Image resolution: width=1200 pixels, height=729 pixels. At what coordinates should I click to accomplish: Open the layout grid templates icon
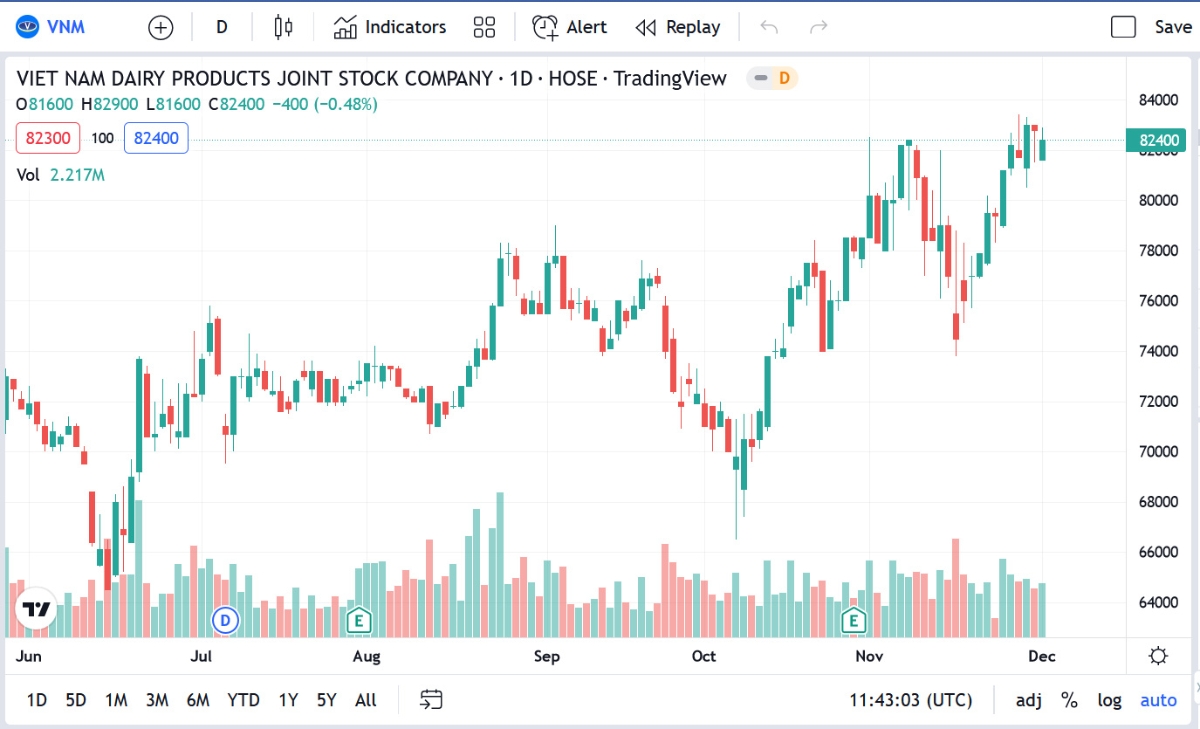click(x=484, y=27)
